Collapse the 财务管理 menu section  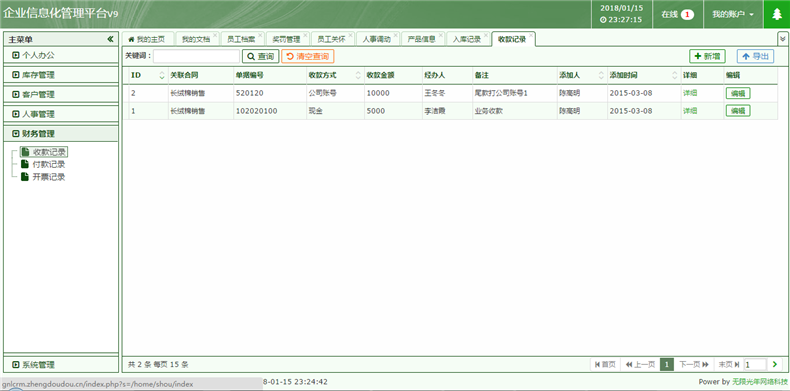(61, 134)
